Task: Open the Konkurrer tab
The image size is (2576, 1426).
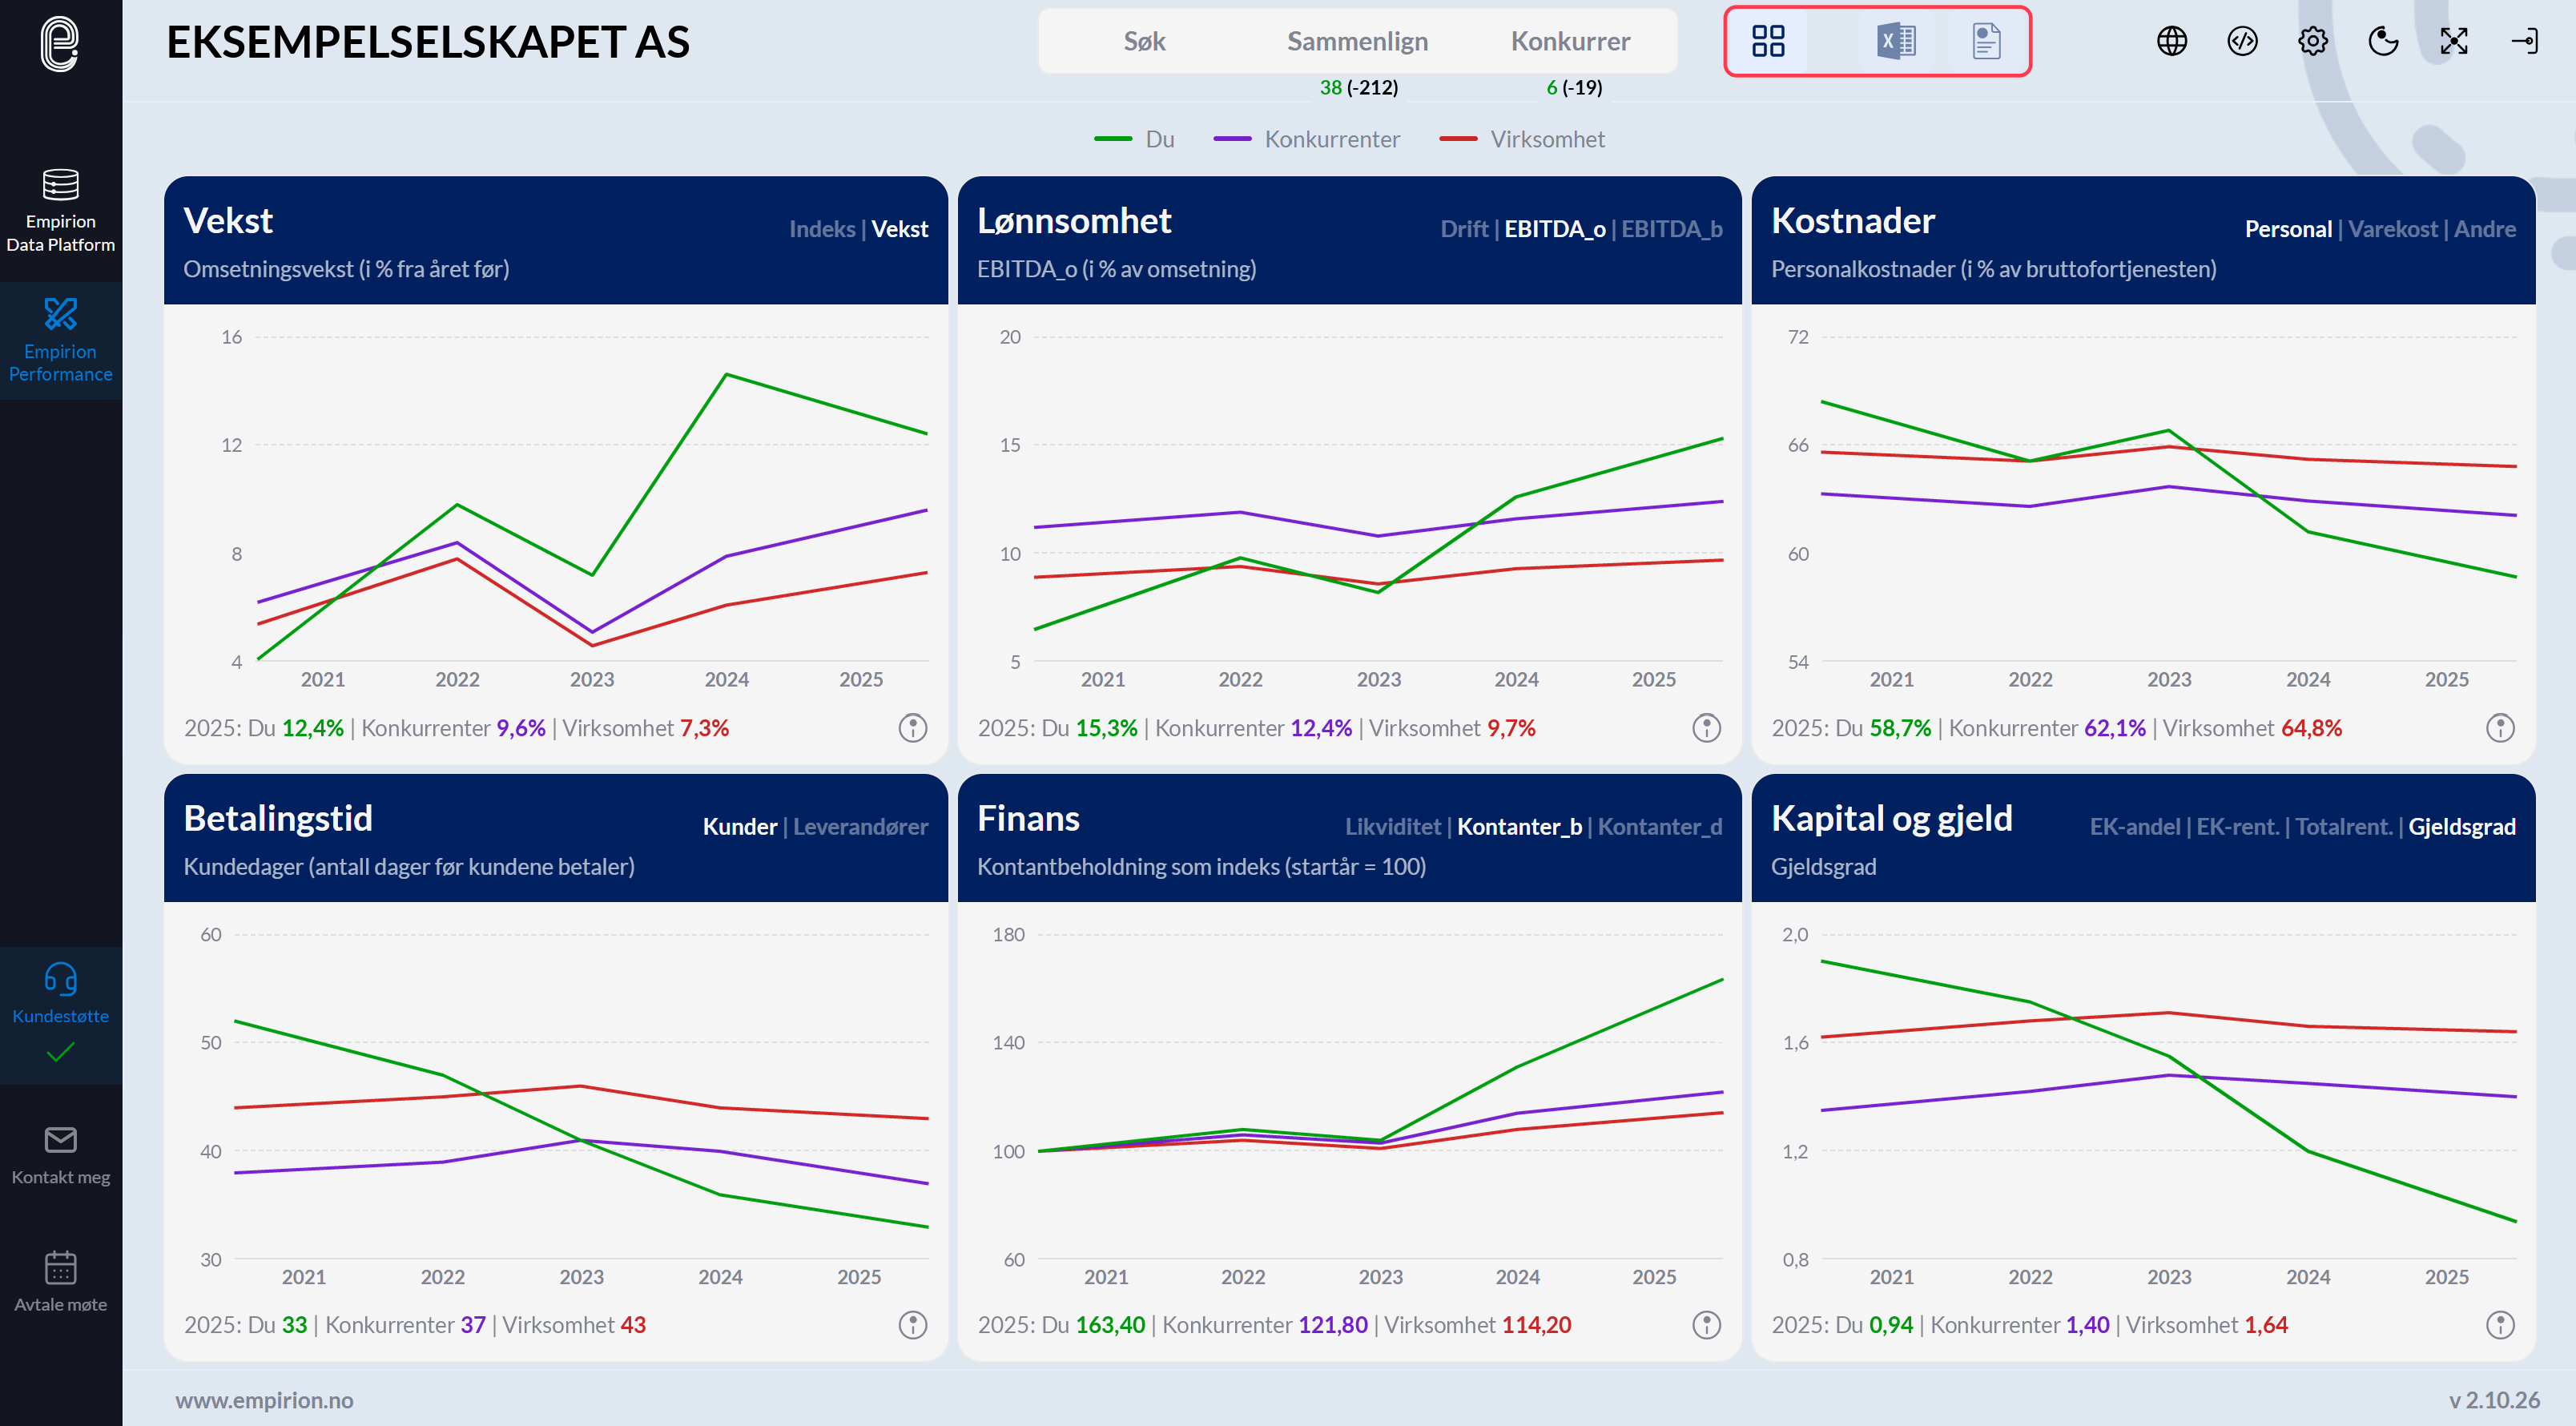Action: [1570, 41]
